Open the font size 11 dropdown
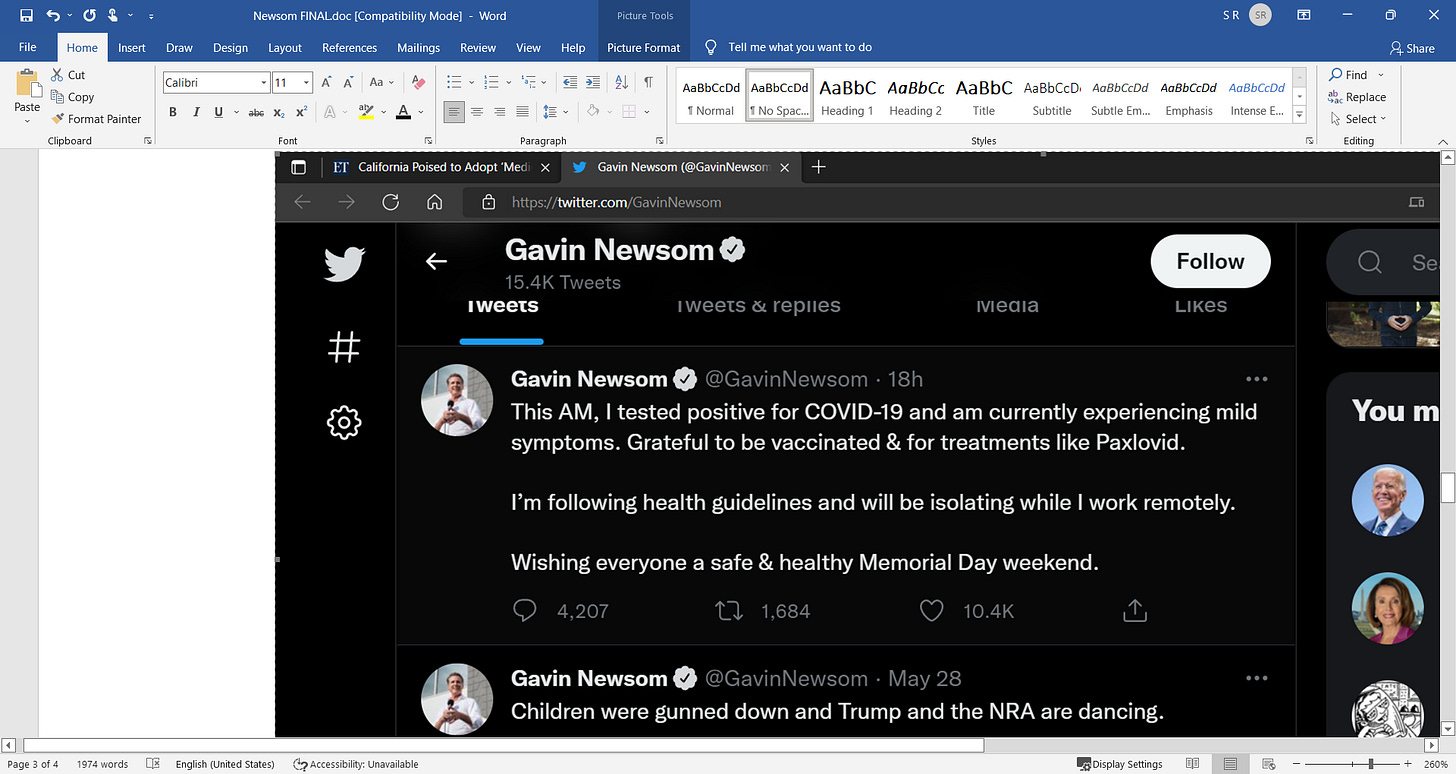Screen dimensions: 1456x774 pyautogui.click(x=307, y=83)
